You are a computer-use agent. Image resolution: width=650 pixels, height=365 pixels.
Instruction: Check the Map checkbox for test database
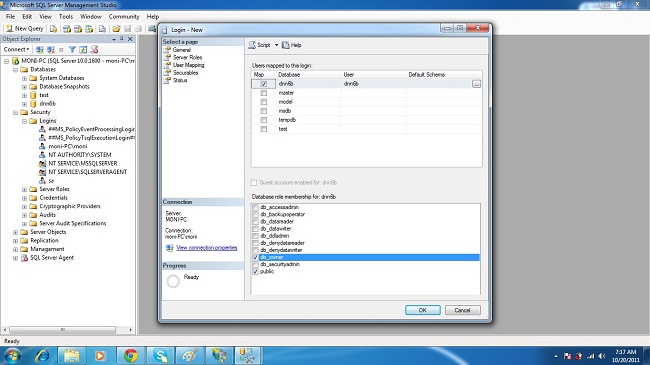click(264, 129)
